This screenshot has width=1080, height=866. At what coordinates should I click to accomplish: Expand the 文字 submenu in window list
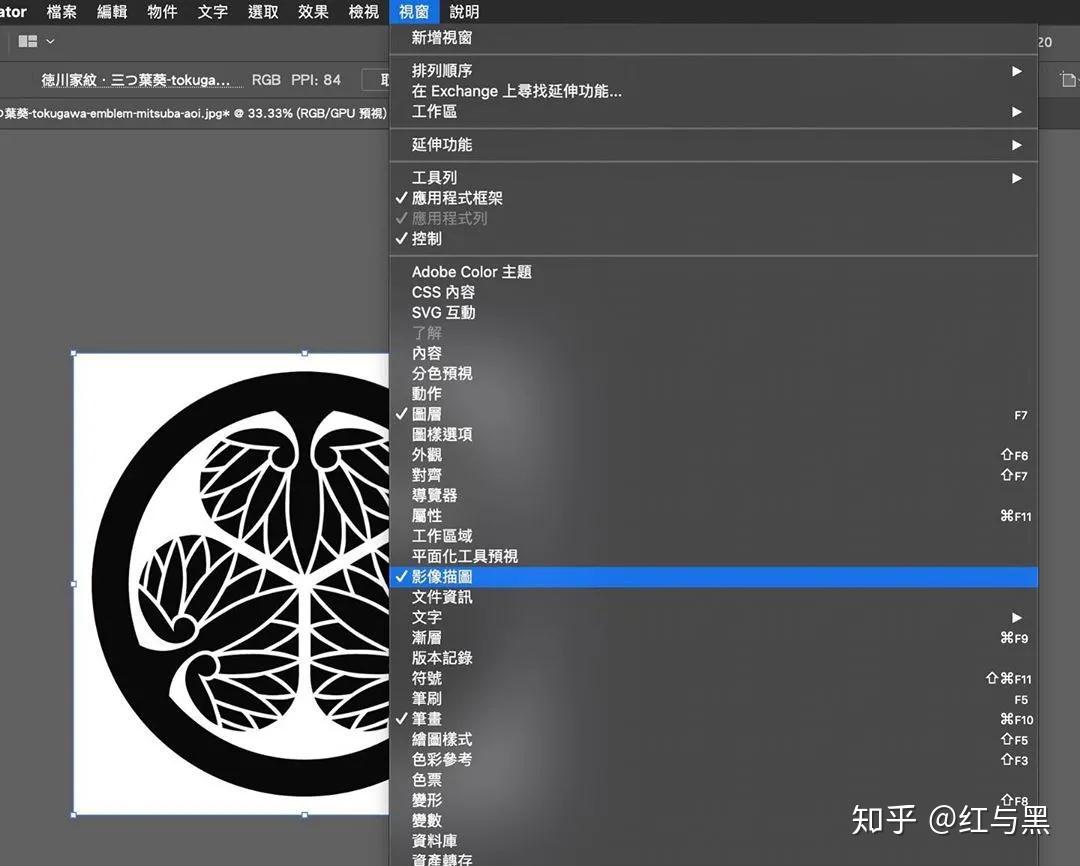point(714,617)
